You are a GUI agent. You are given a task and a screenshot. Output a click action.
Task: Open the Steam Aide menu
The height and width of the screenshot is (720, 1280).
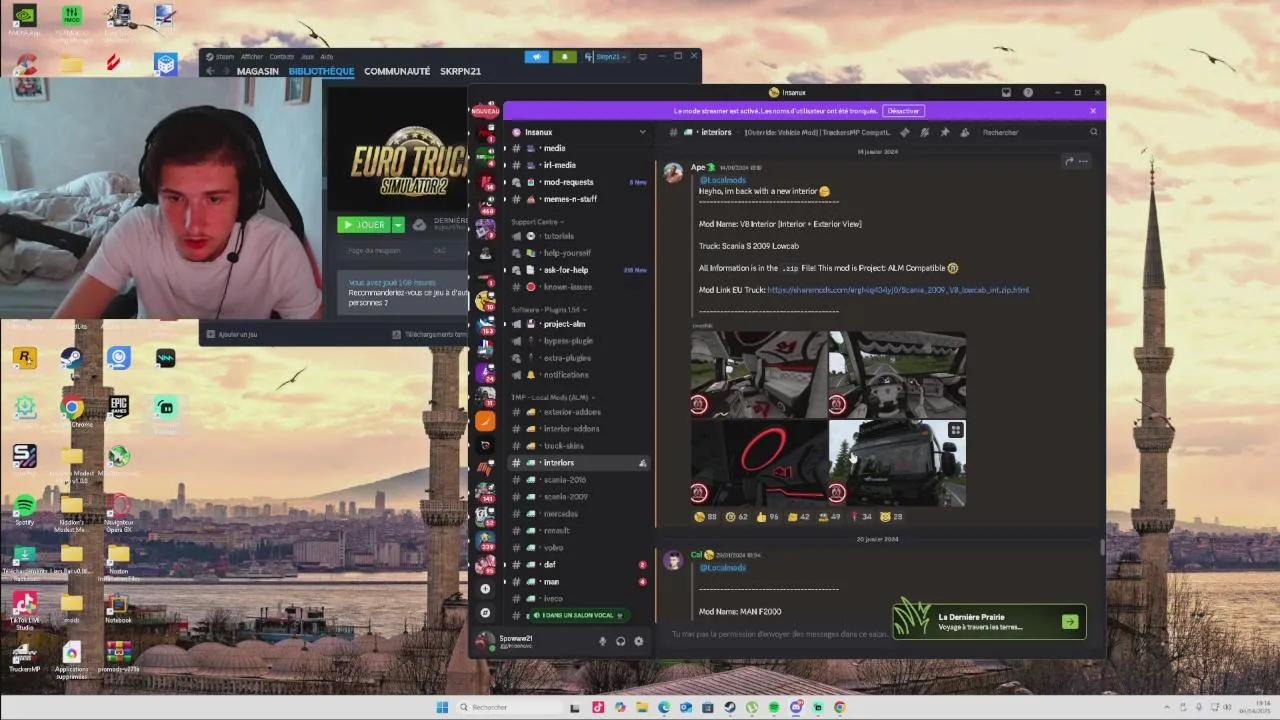tap(327, 57)
